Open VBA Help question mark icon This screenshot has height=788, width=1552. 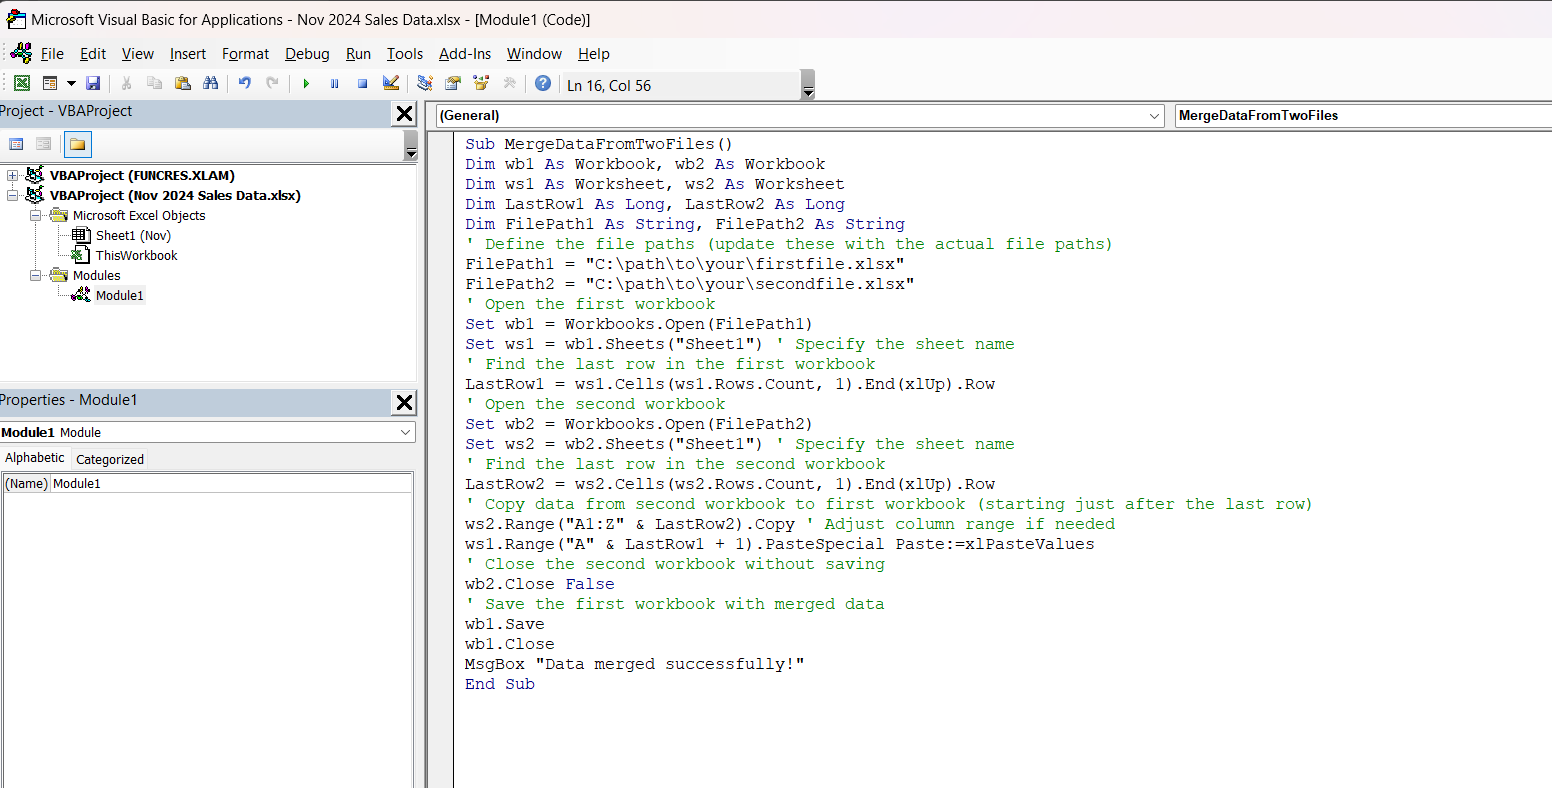point(542,84)
